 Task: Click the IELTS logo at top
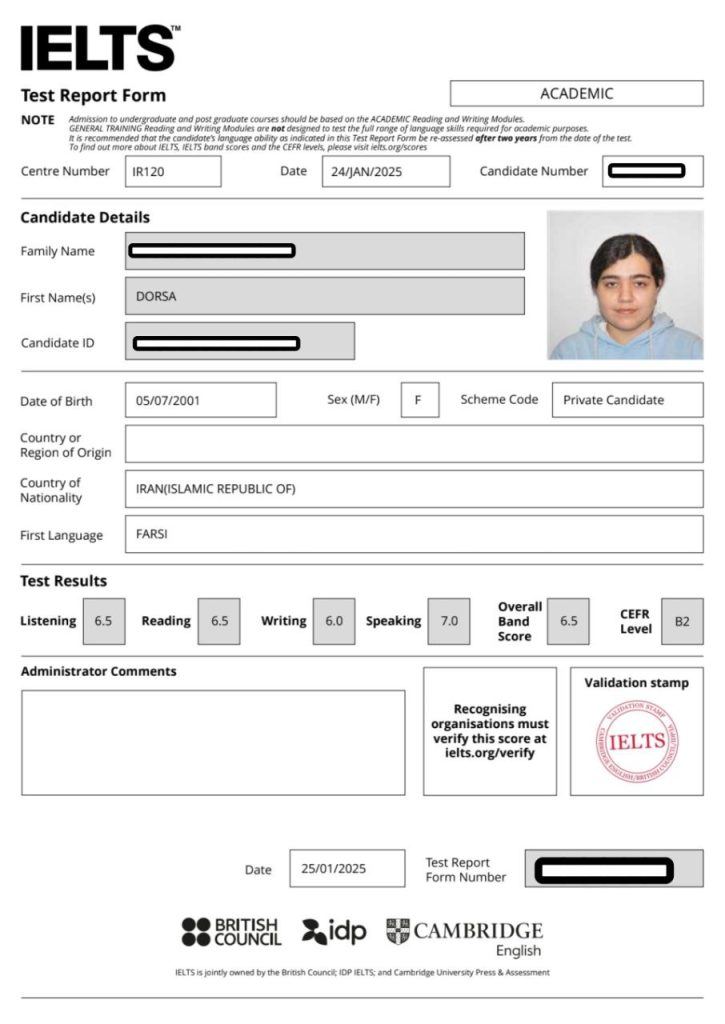(100, 47)
